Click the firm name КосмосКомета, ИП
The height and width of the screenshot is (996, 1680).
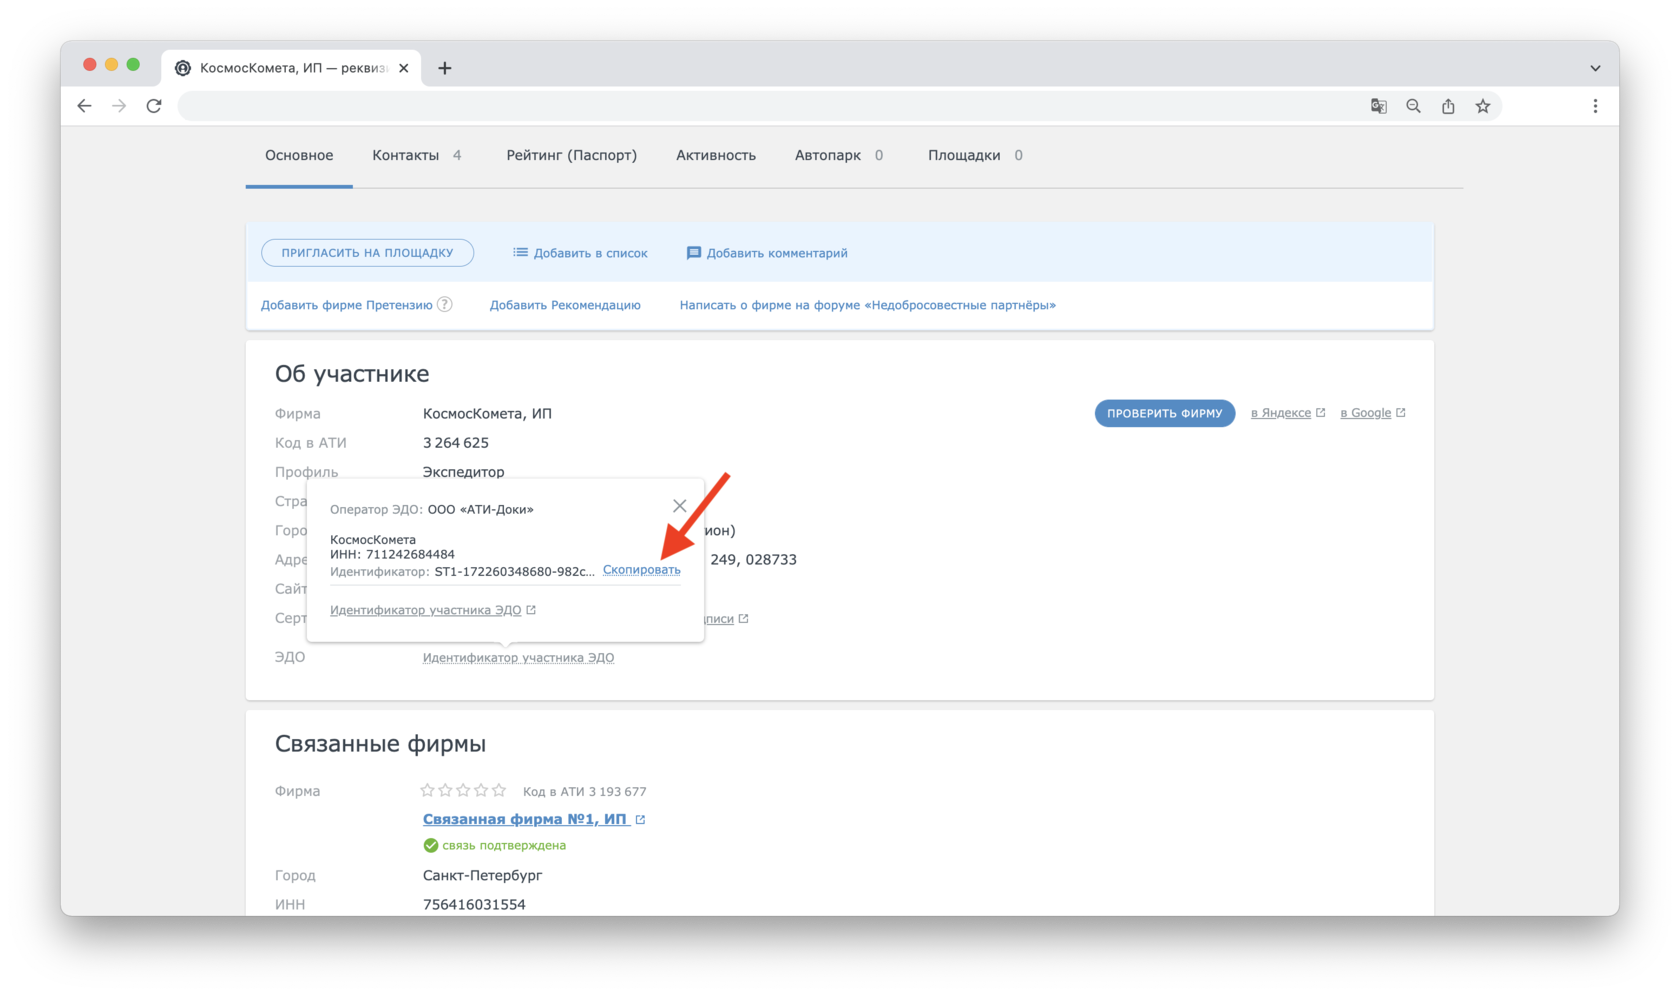pyautogui.click(x=487, y=413)
